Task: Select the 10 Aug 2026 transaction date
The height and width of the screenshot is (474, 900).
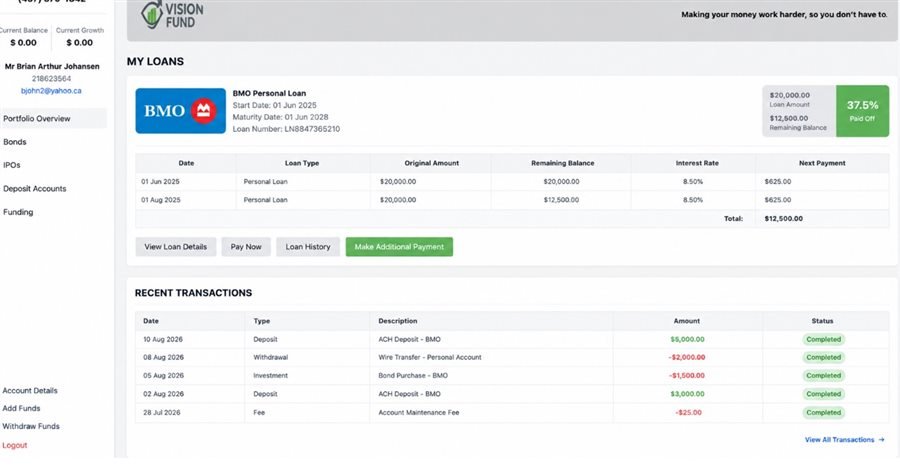Action: [x=163, y=339]
